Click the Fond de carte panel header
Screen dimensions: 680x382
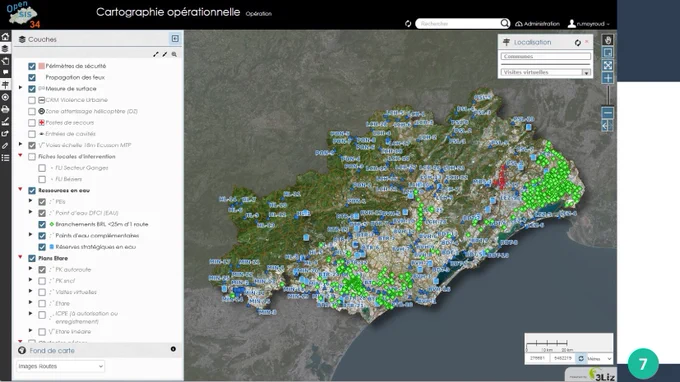click(x=98, y=350)
